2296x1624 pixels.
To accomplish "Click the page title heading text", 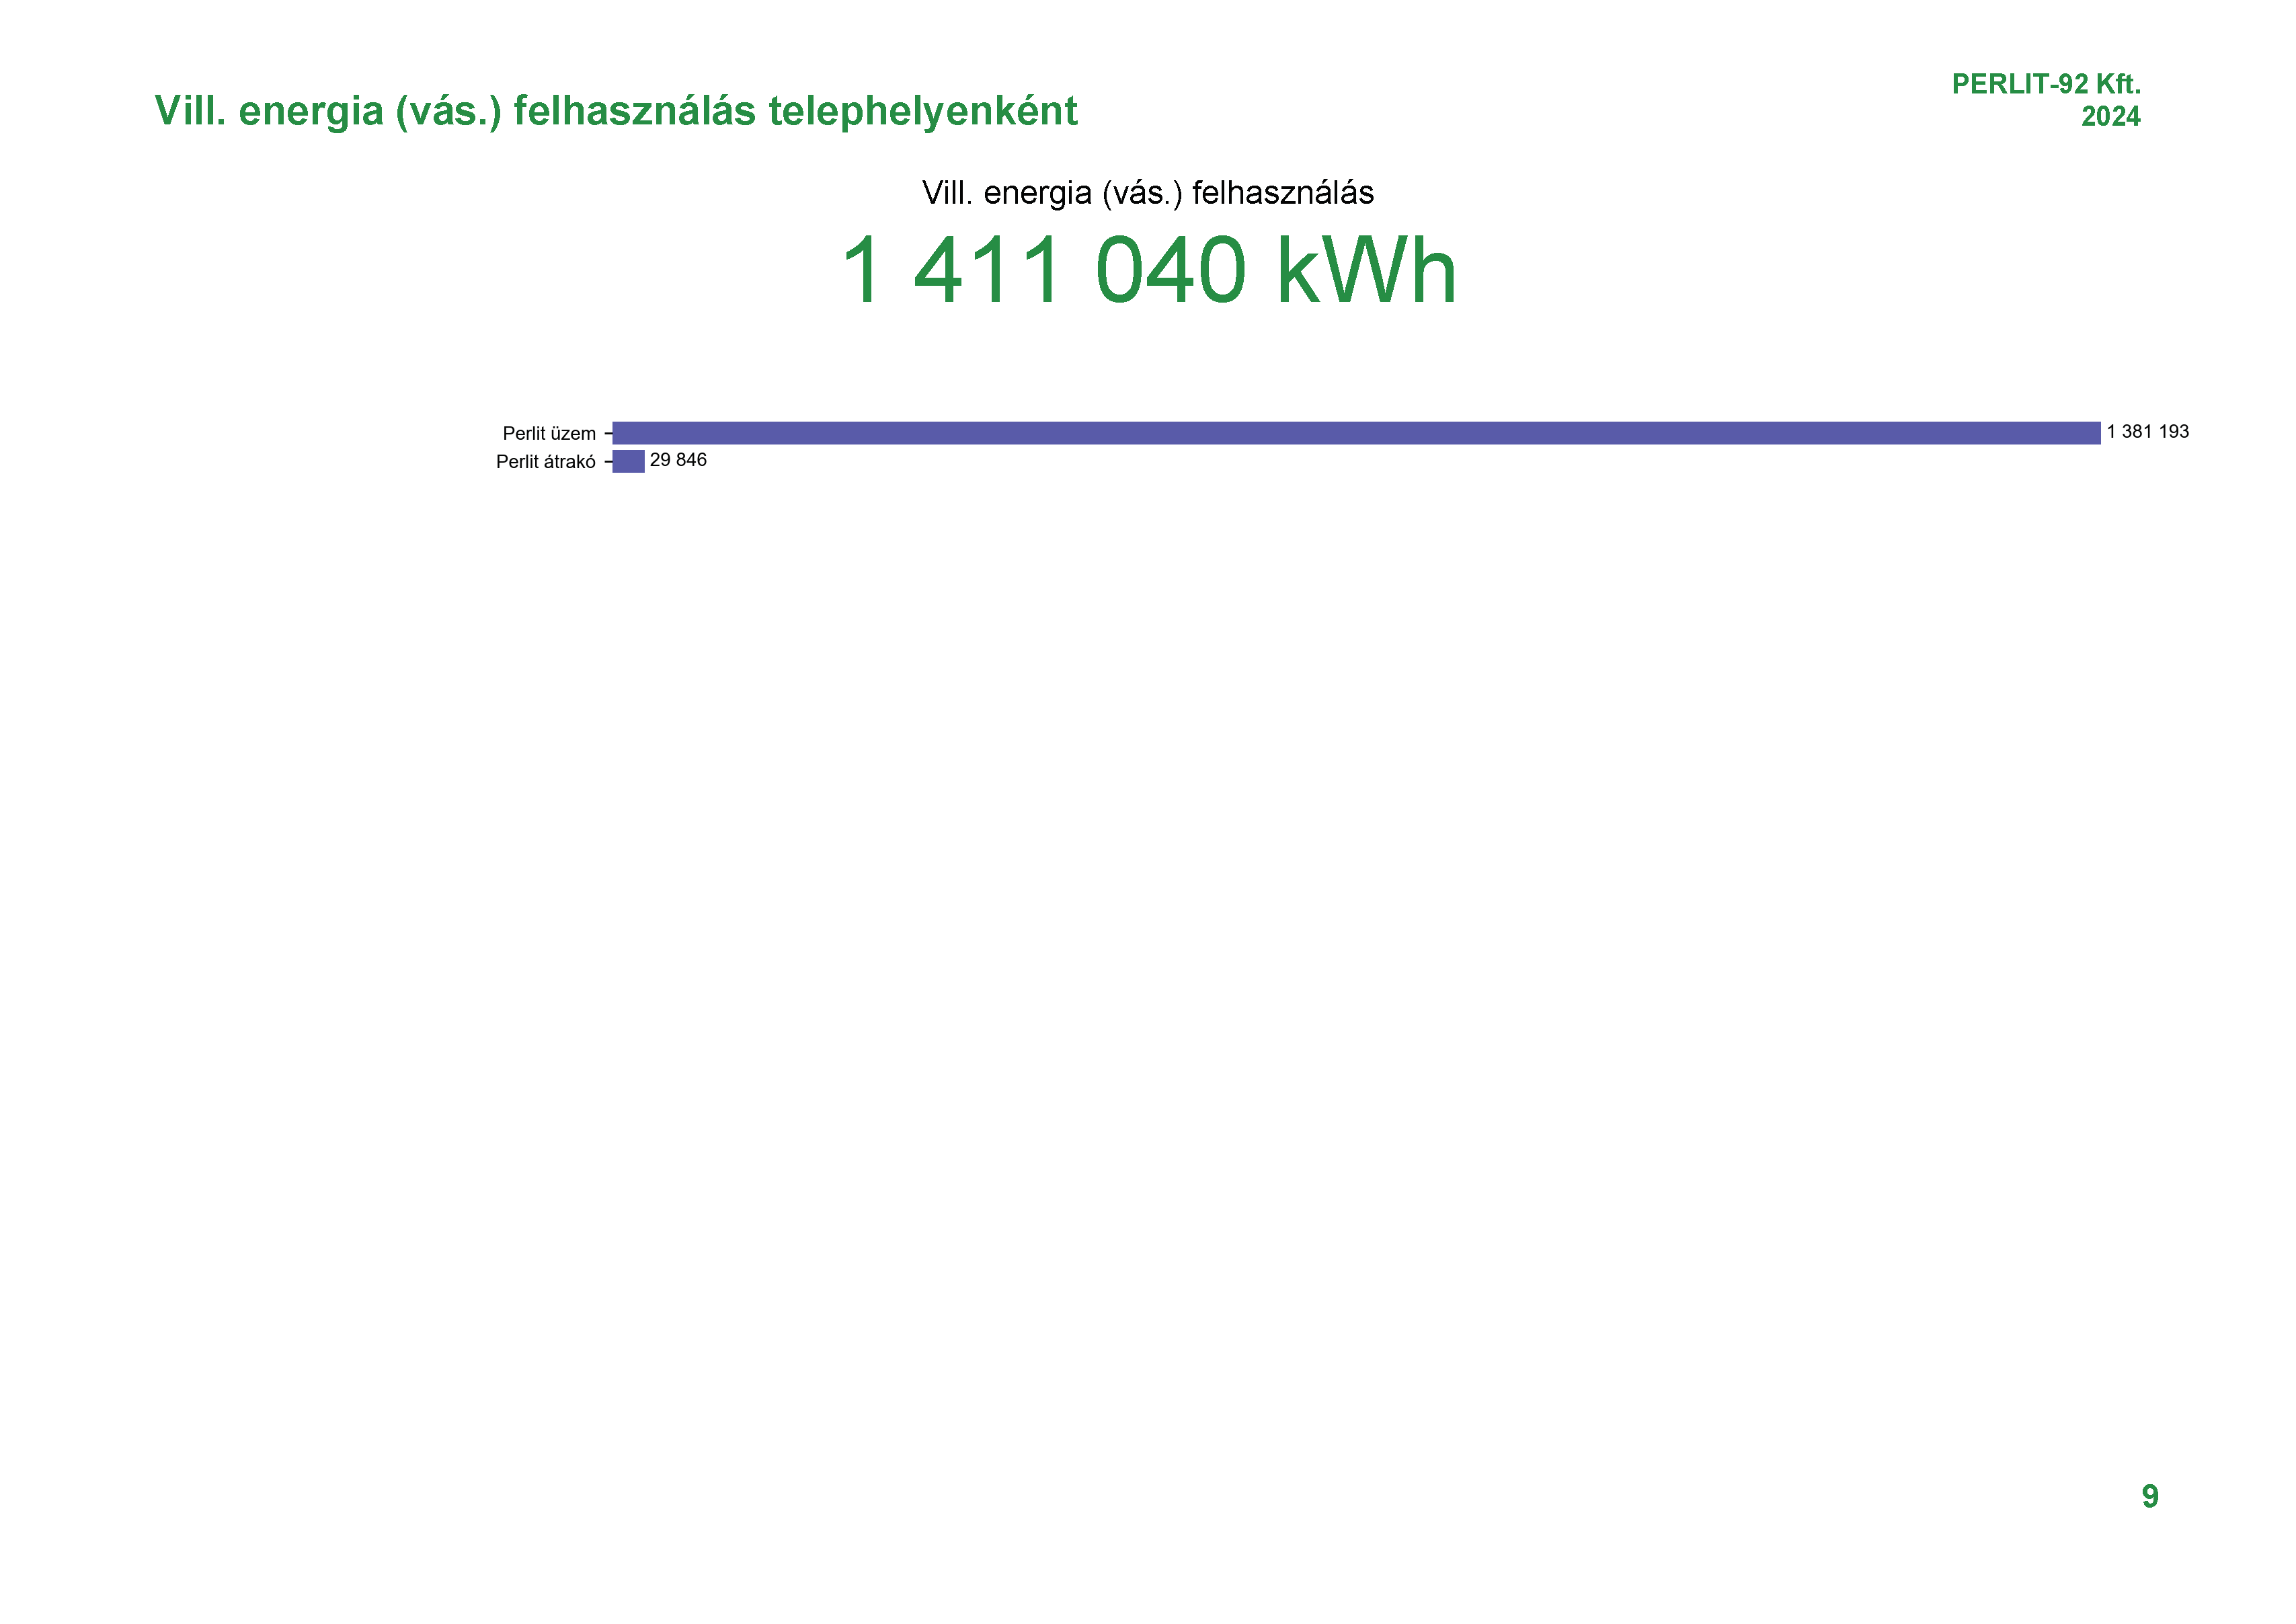I will pos(615,111).
